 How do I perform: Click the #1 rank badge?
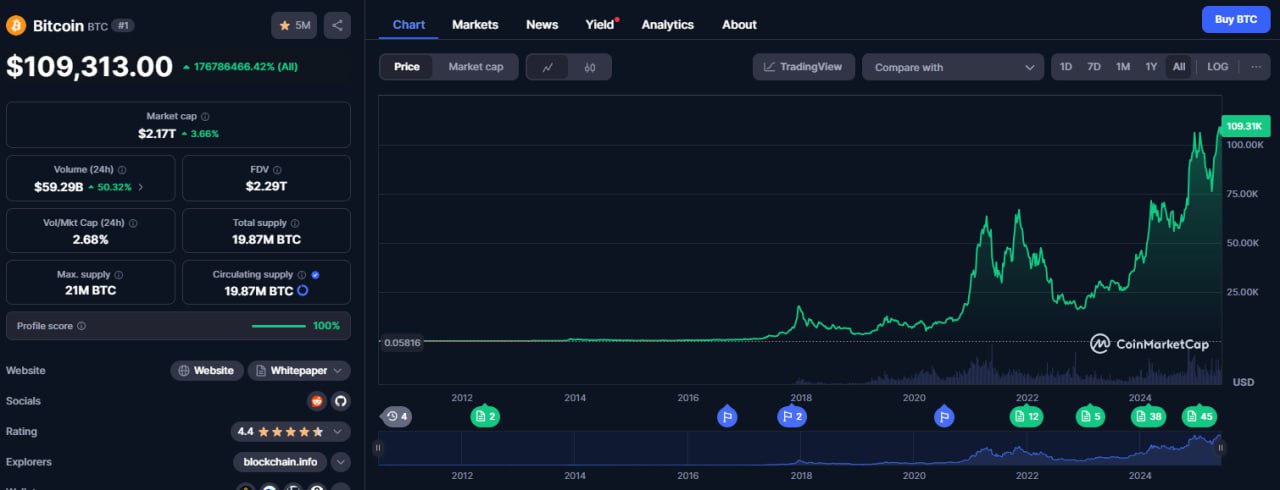click(x=124, y=25)
